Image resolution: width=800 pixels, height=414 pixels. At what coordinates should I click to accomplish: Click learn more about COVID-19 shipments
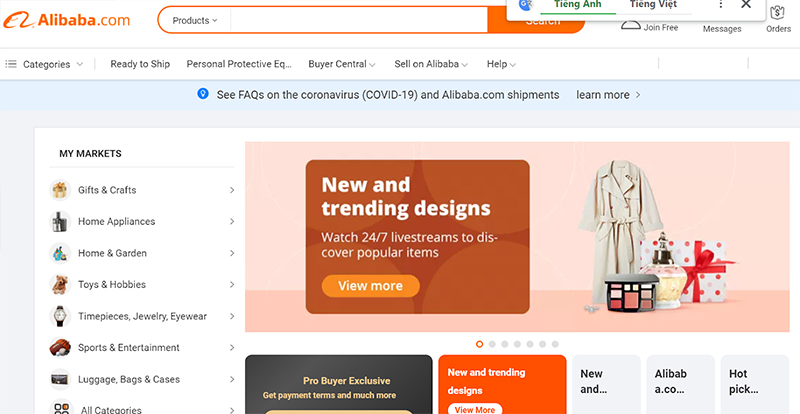(x=608, y=95)
